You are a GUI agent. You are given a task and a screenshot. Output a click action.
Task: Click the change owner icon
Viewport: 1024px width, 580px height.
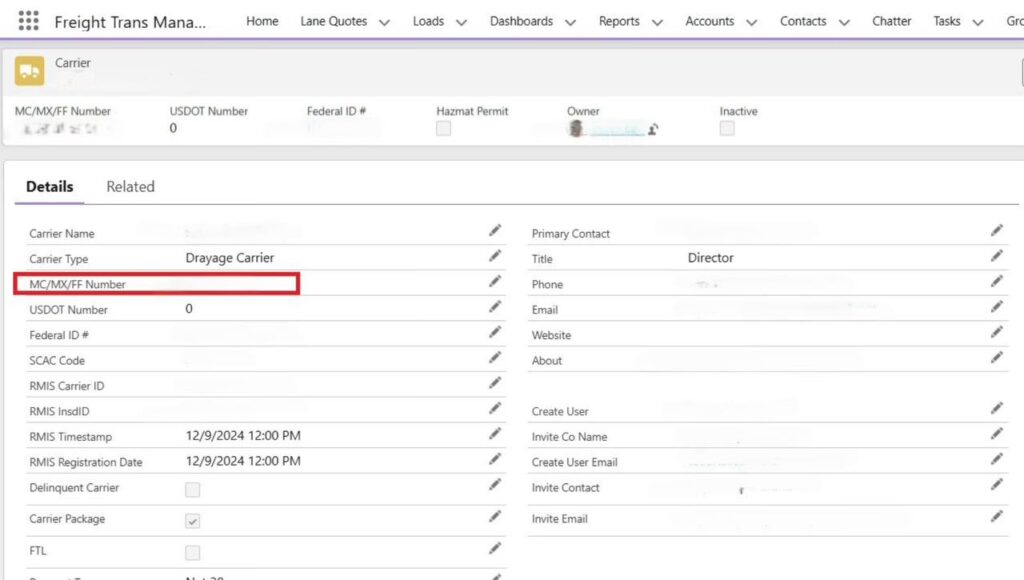tap(652, 129)
